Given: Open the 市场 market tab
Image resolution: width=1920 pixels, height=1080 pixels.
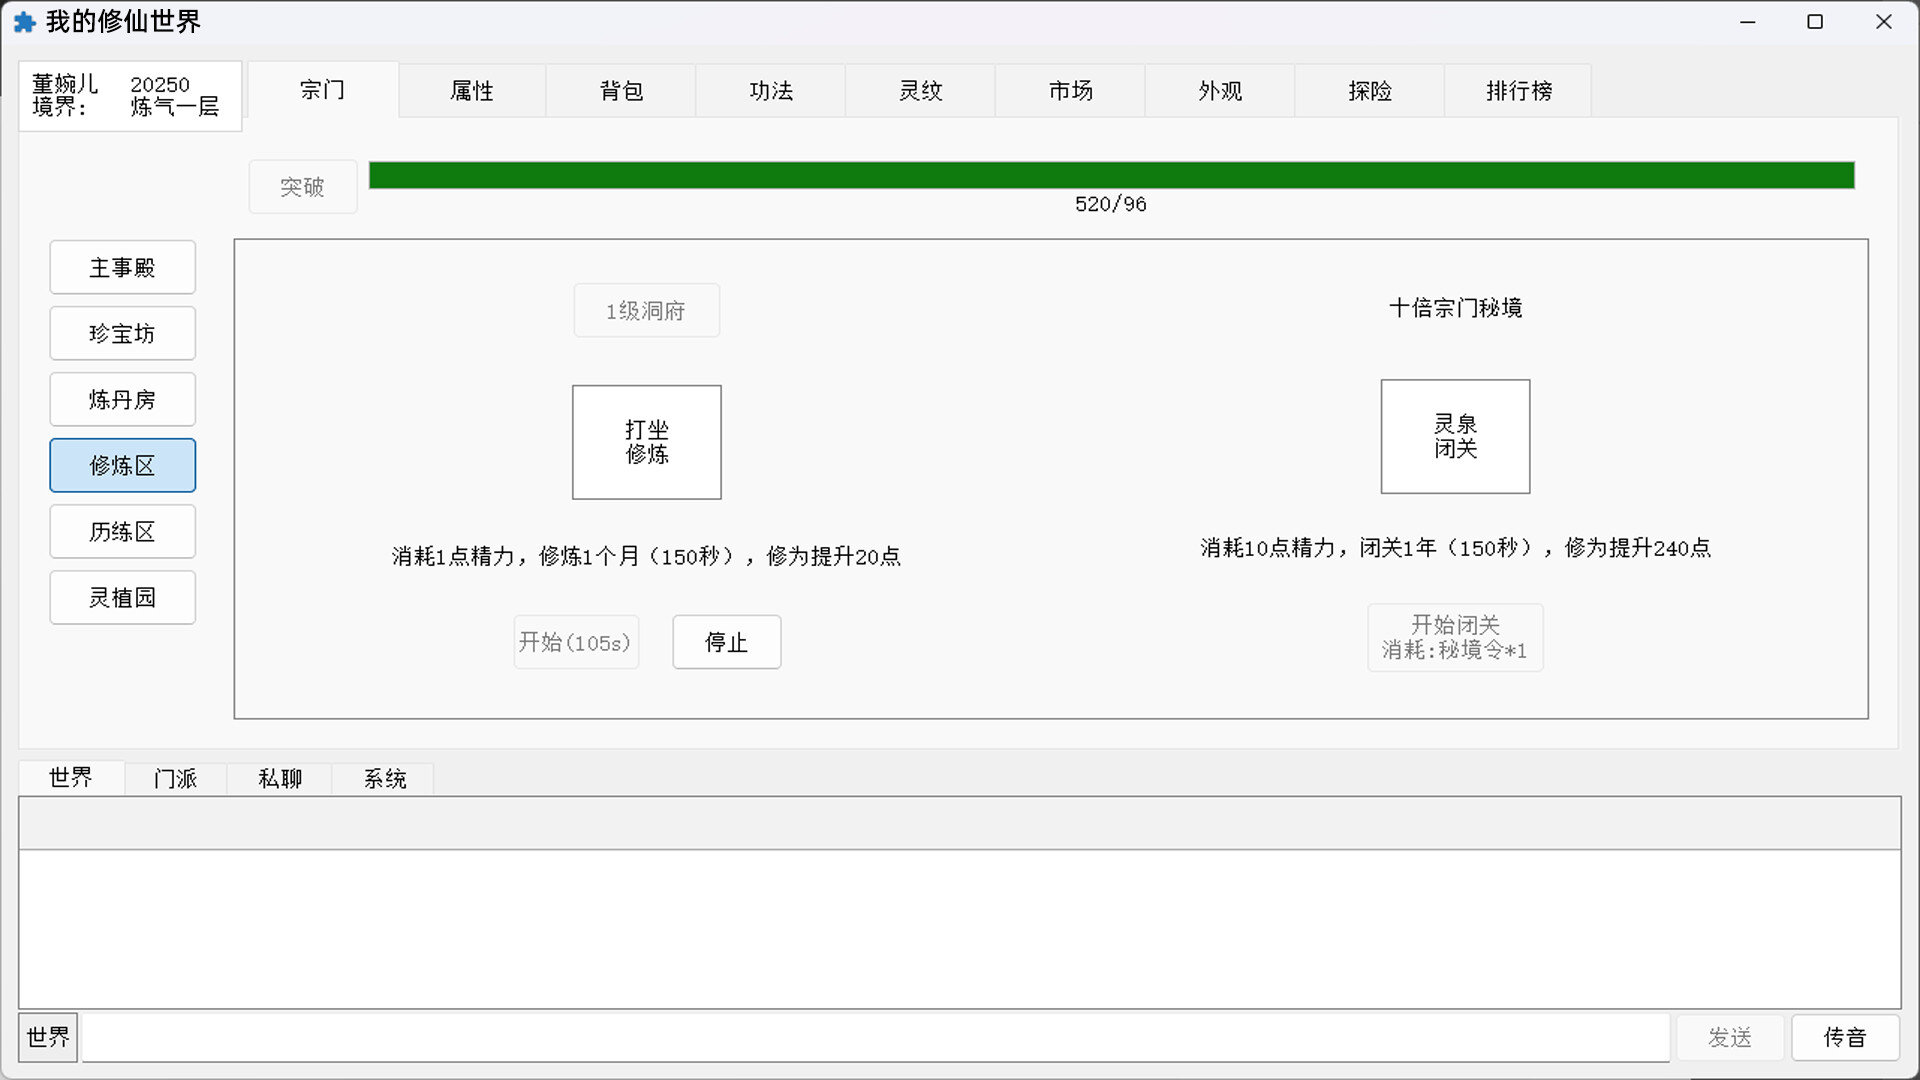Looking at the screenshot, I should [x=1069, y=90].
